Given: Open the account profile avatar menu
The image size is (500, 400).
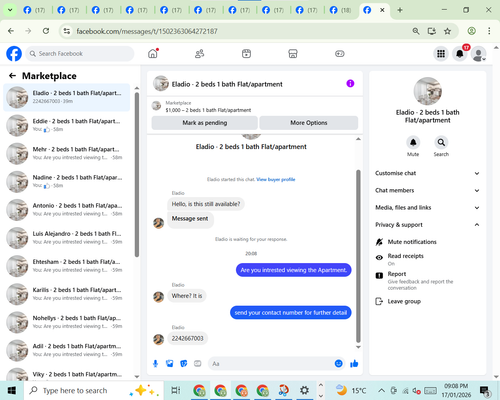Looking at the screenshot, I should point(478,54).
